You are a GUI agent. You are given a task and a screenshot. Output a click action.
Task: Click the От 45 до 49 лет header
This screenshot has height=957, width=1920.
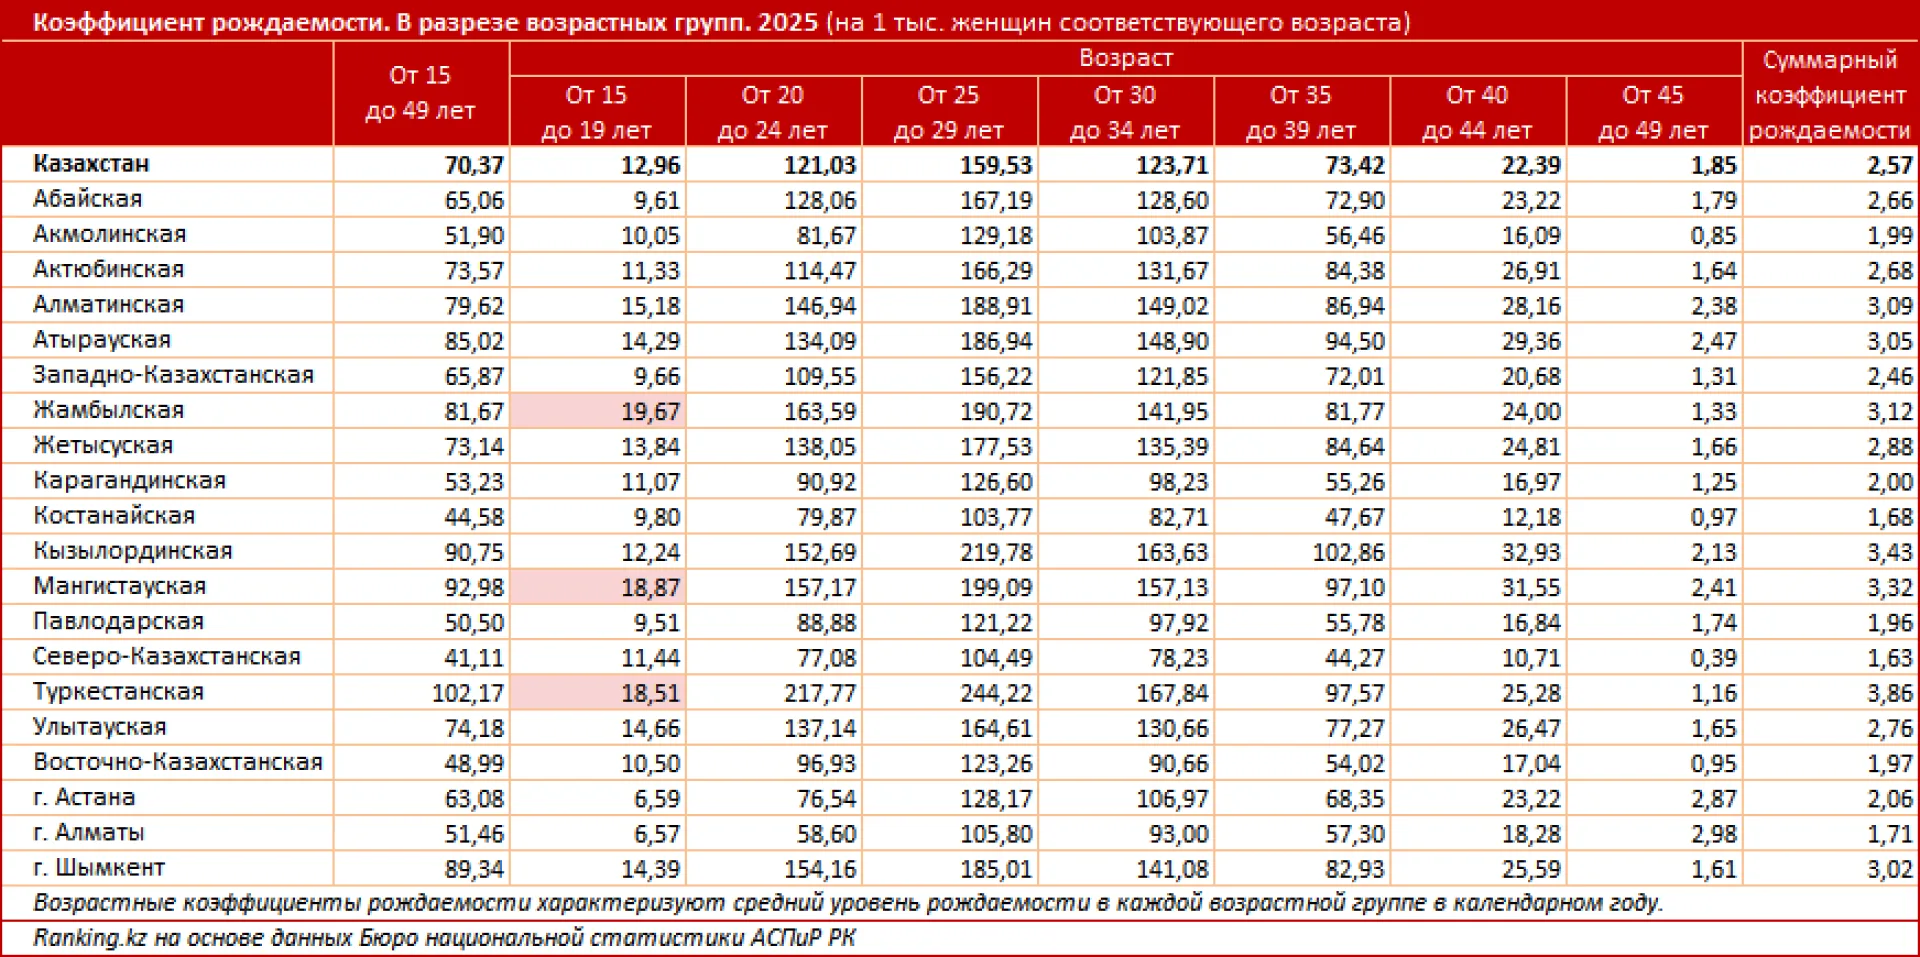point(1652,112)
